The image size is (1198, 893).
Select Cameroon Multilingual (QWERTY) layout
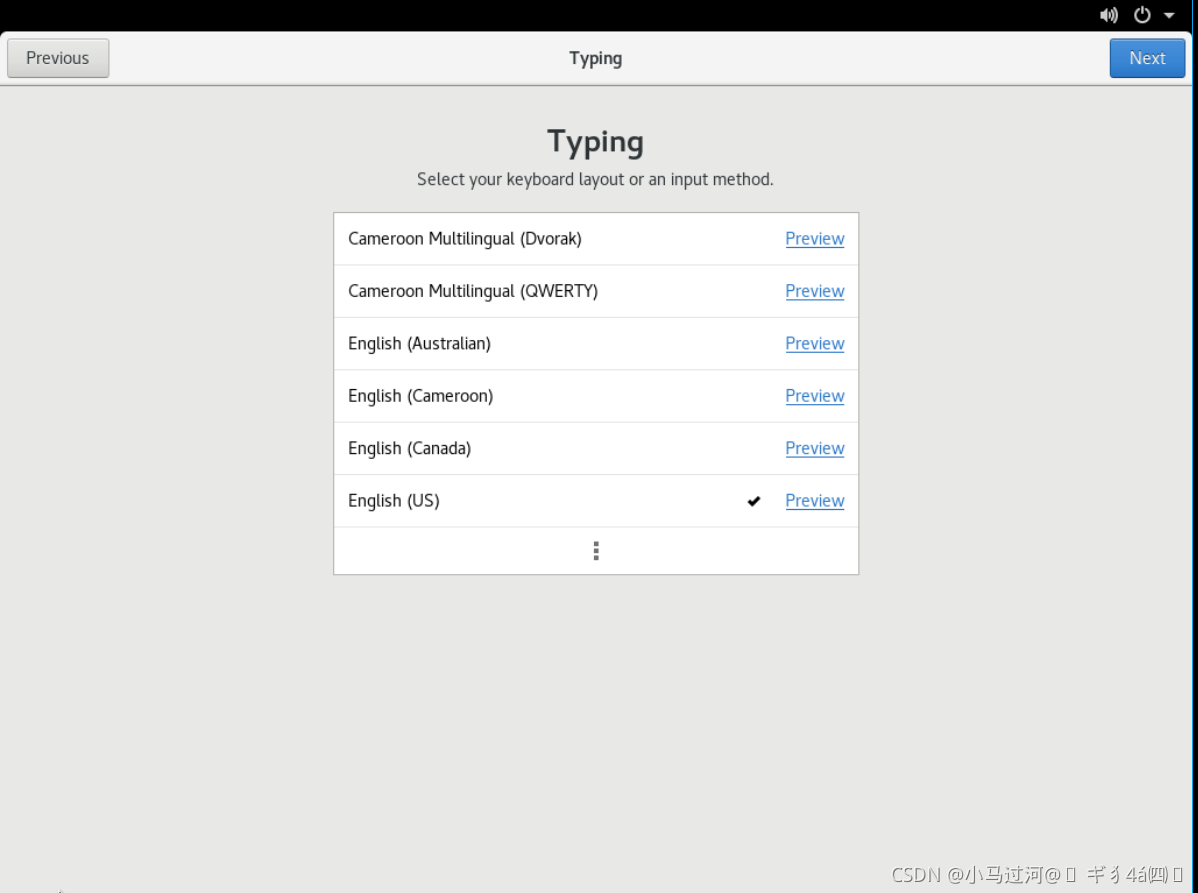(596, 291)
